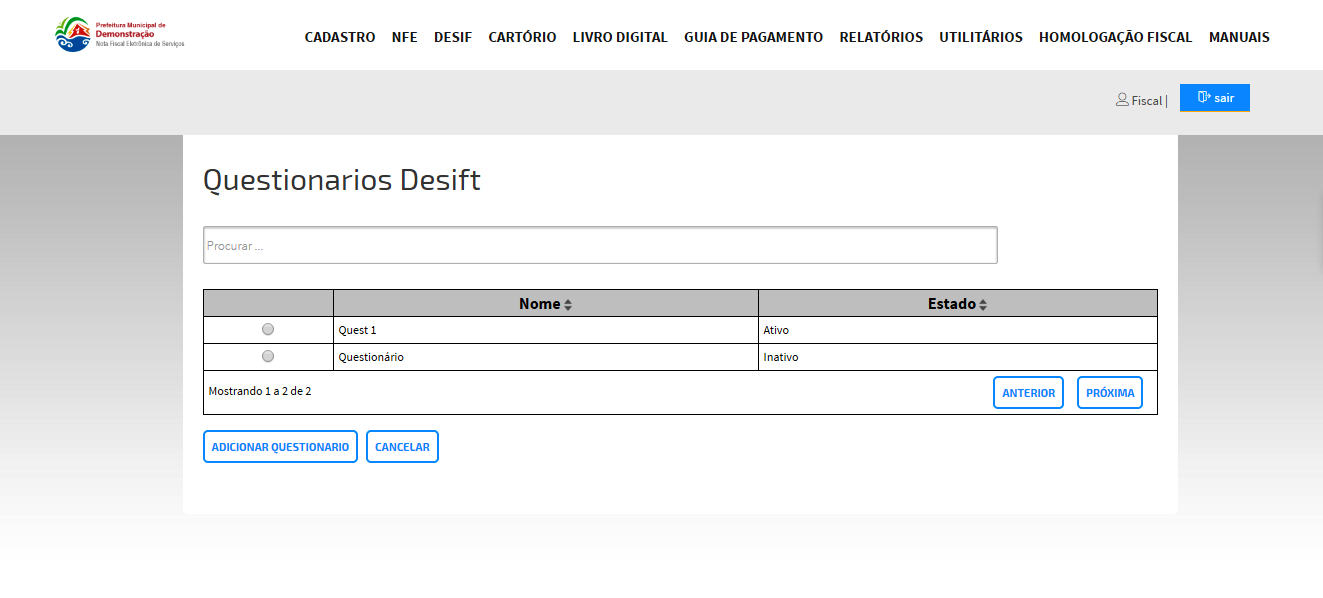Sort the table by Estado column arrows
Viewport: 1323px width, 598px height.
[983, 304]
